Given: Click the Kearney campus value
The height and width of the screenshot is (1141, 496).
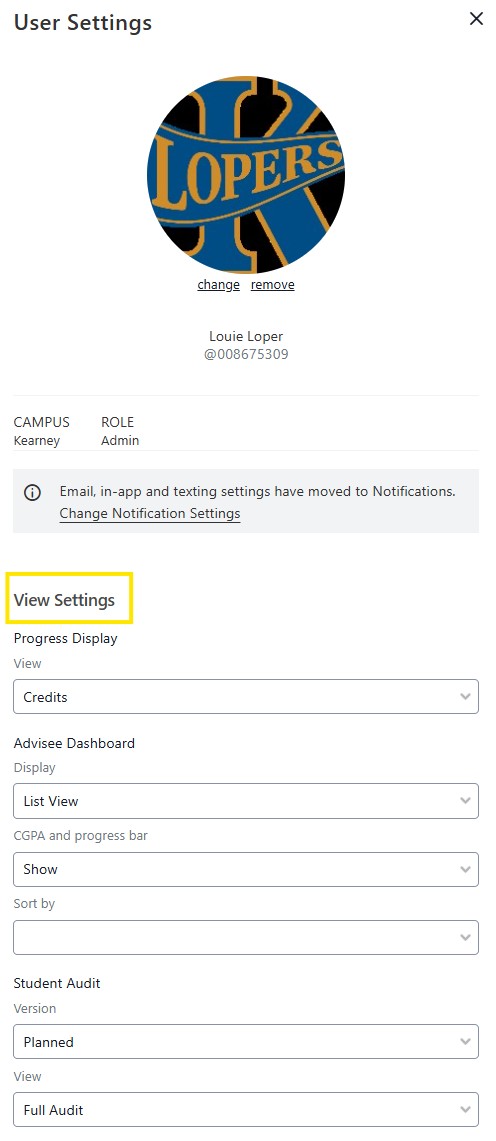Looking at the screenshot, I should [37, 441].
